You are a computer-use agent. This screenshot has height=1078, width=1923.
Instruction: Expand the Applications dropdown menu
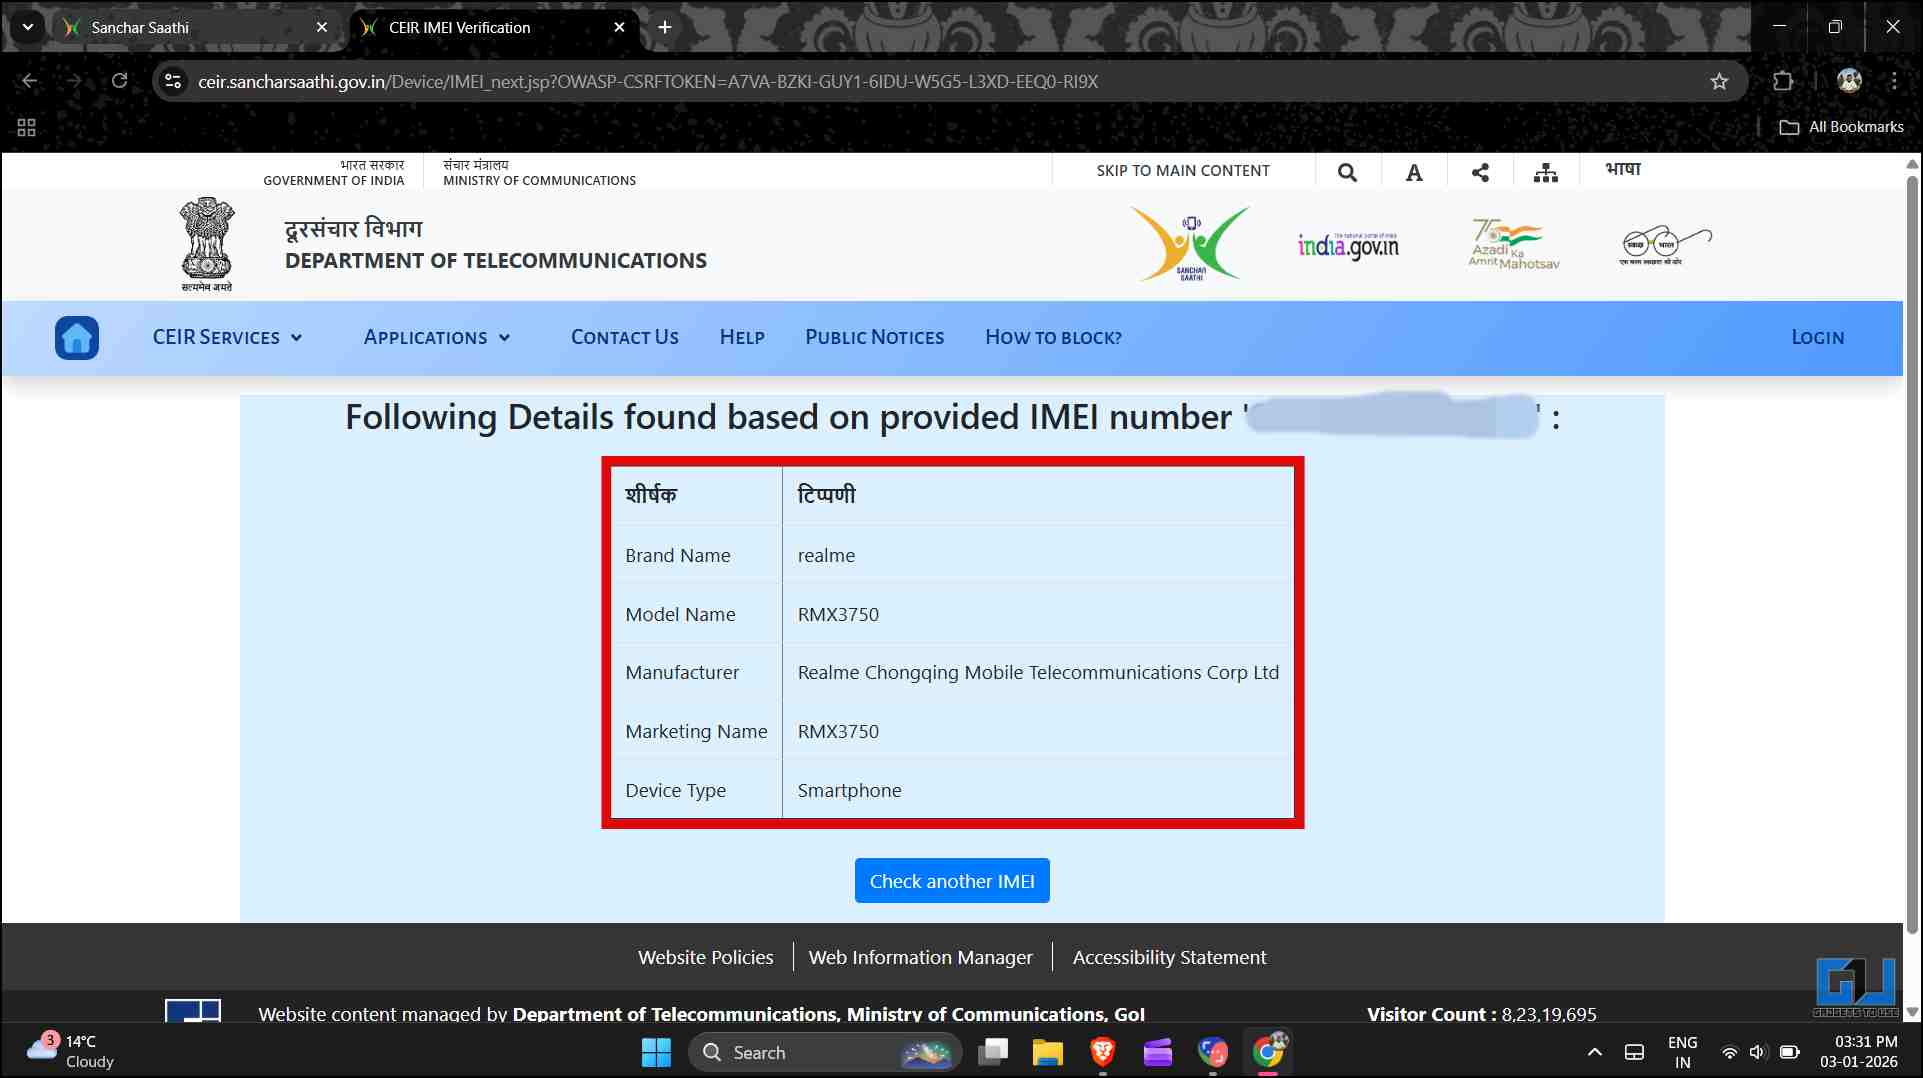click(437, 338)
